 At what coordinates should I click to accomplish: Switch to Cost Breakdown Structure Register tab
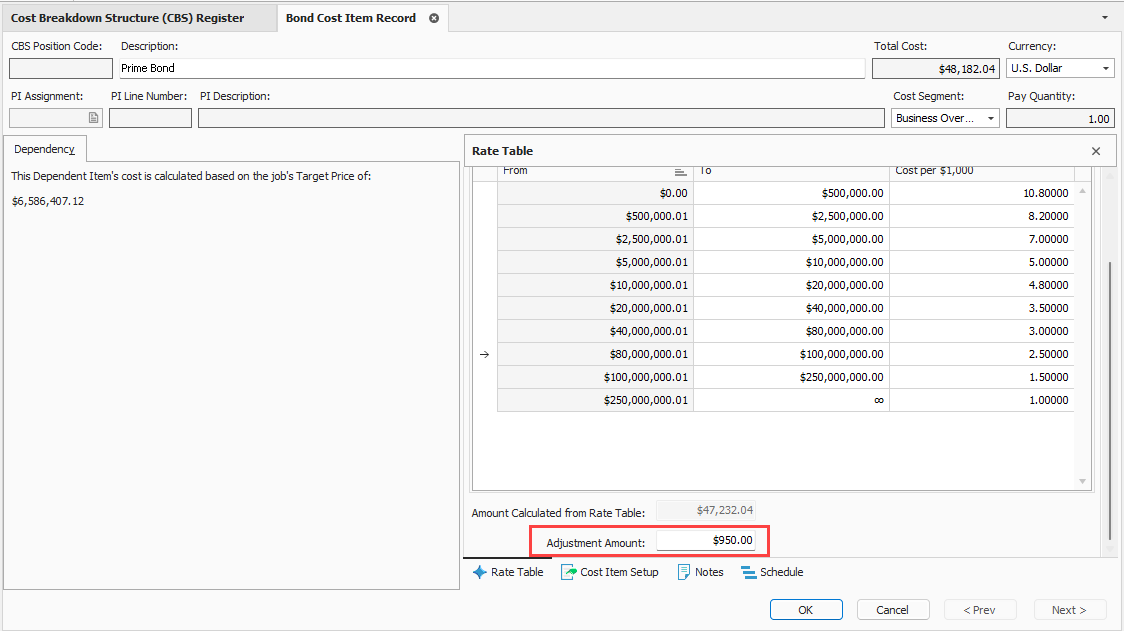[127, 18]
